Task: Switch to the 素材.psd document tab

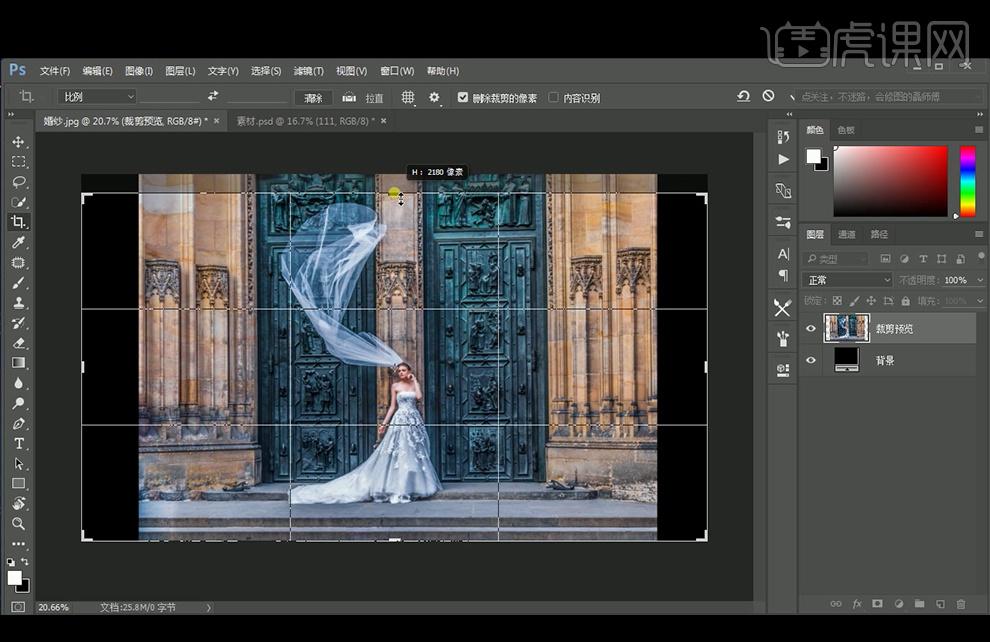Action: (302, 121)
